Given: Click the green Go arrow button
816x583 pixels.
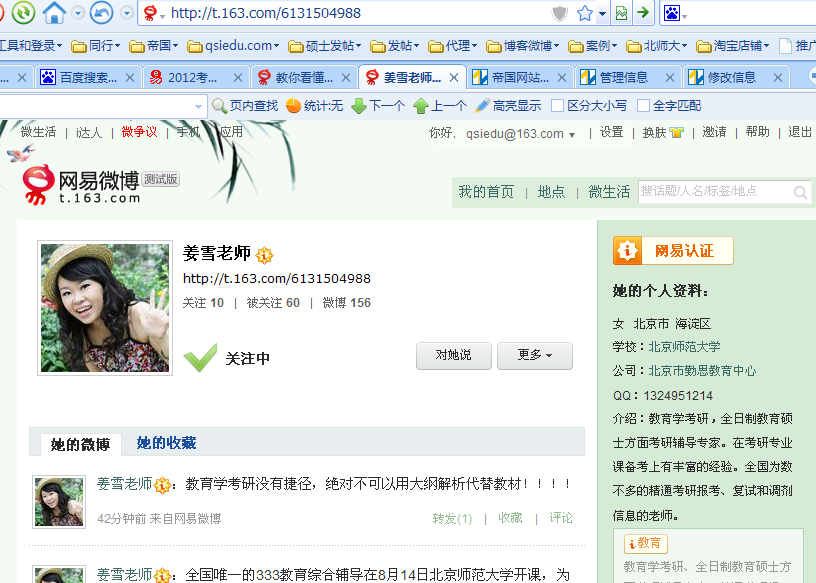Looking at the screenshot, I should click(x=643, y=12).
